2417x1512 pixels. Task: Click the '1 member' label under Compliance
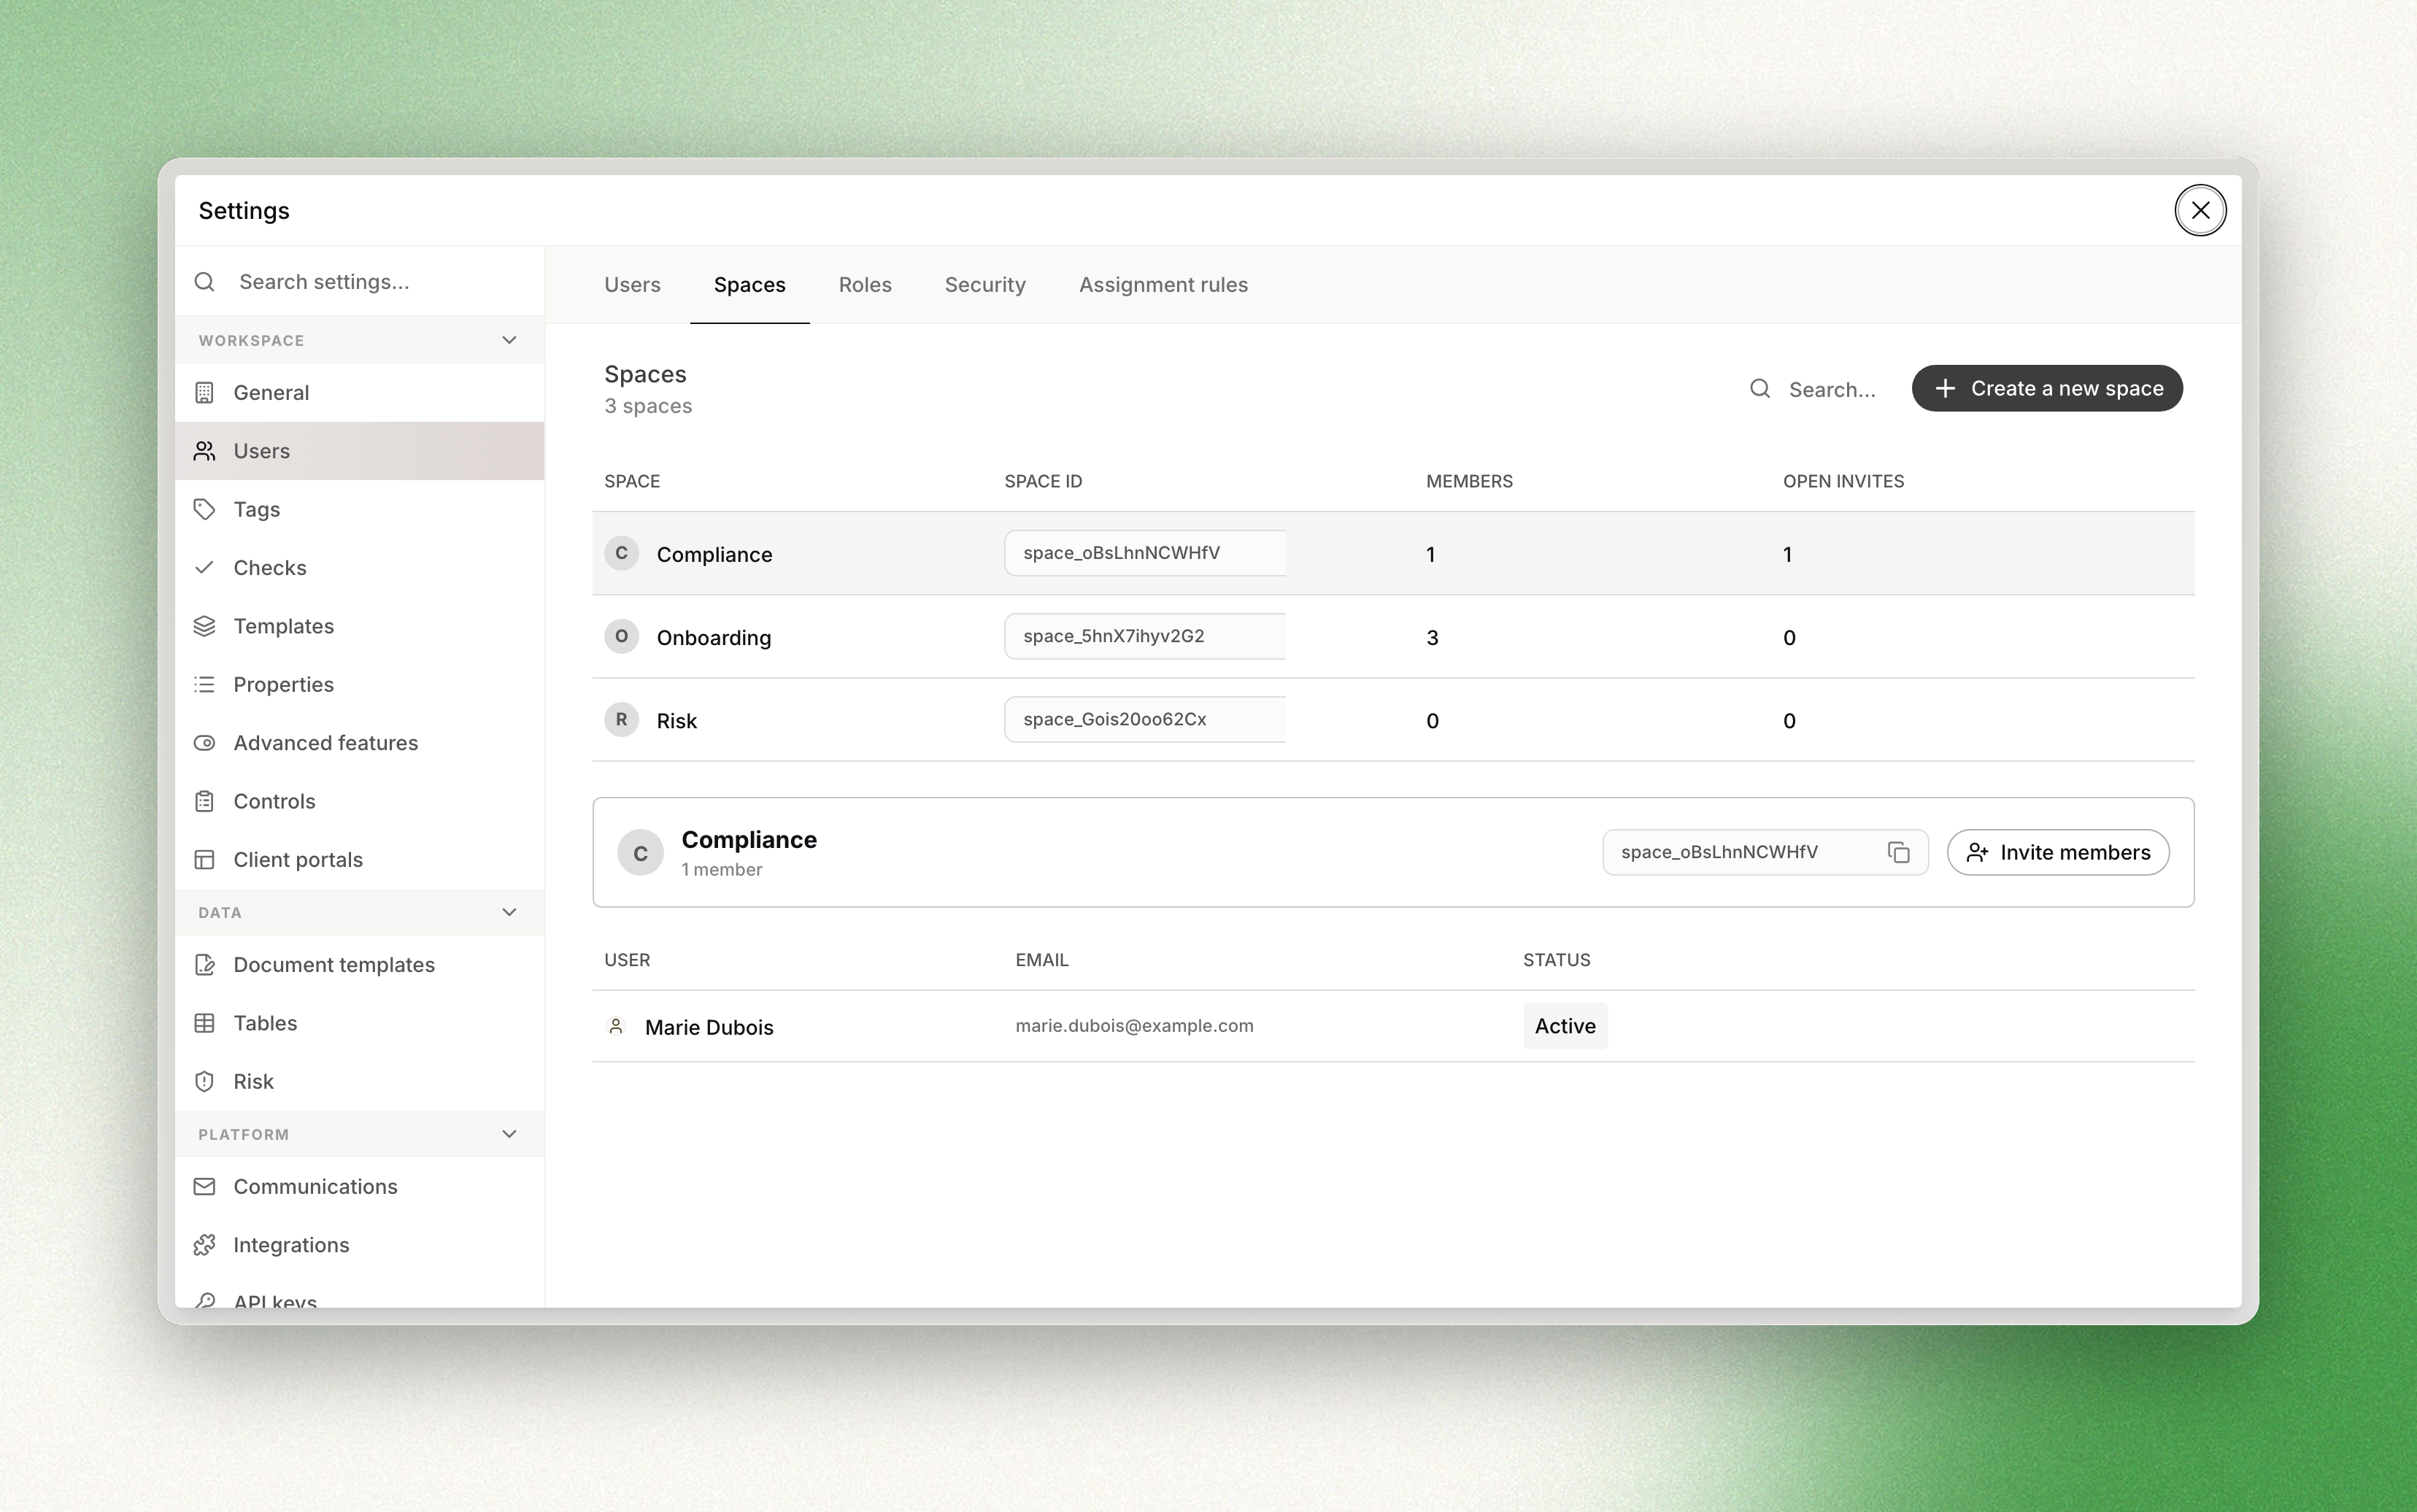722,870
